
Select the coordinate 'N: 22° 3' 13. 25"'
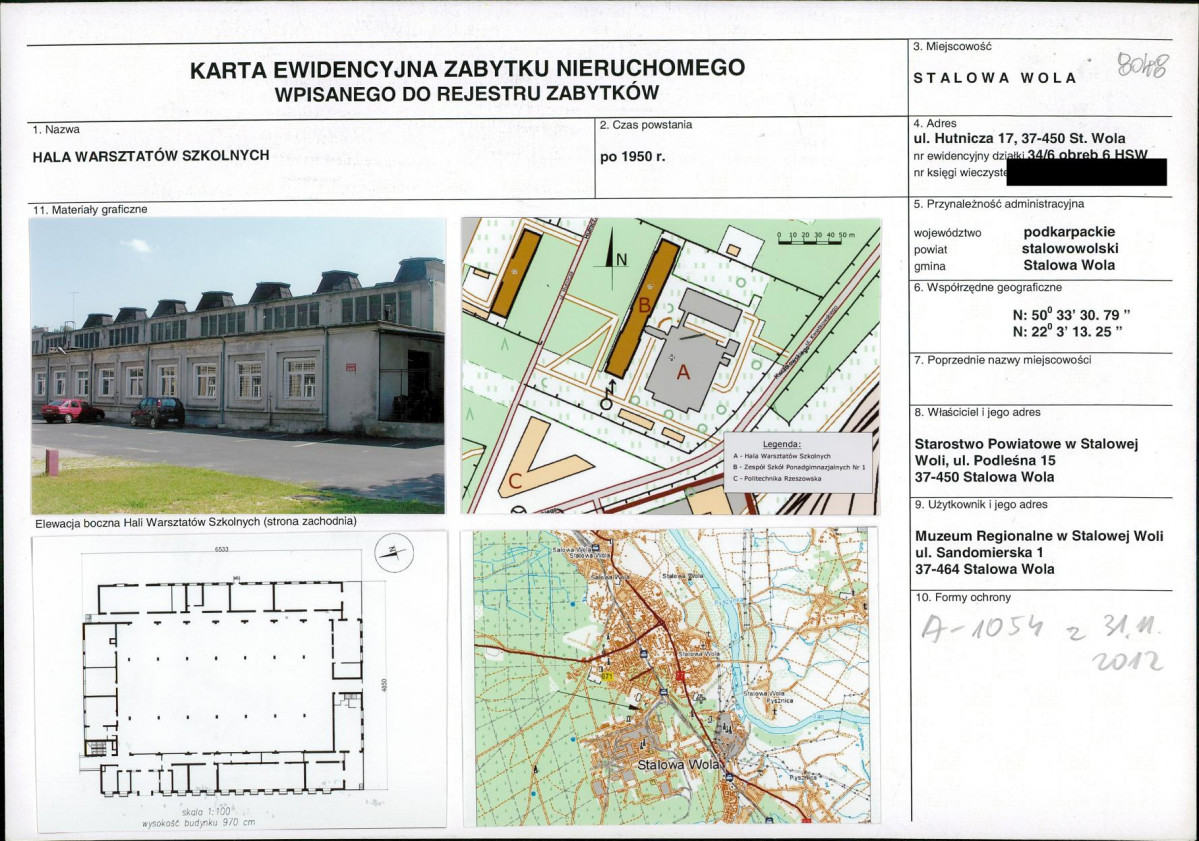tap(1067, 331)
